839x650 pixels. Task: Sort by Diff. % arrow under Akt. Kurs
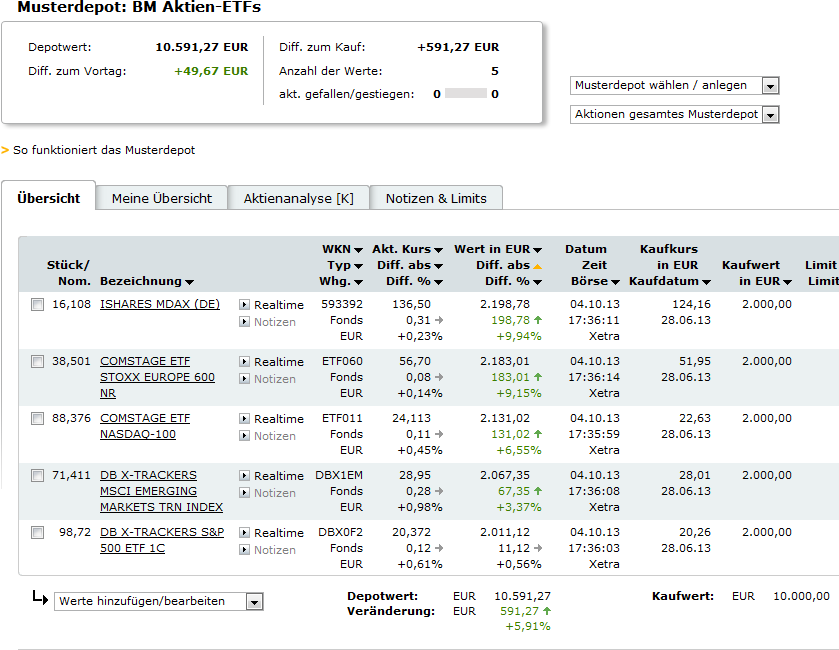438,282
